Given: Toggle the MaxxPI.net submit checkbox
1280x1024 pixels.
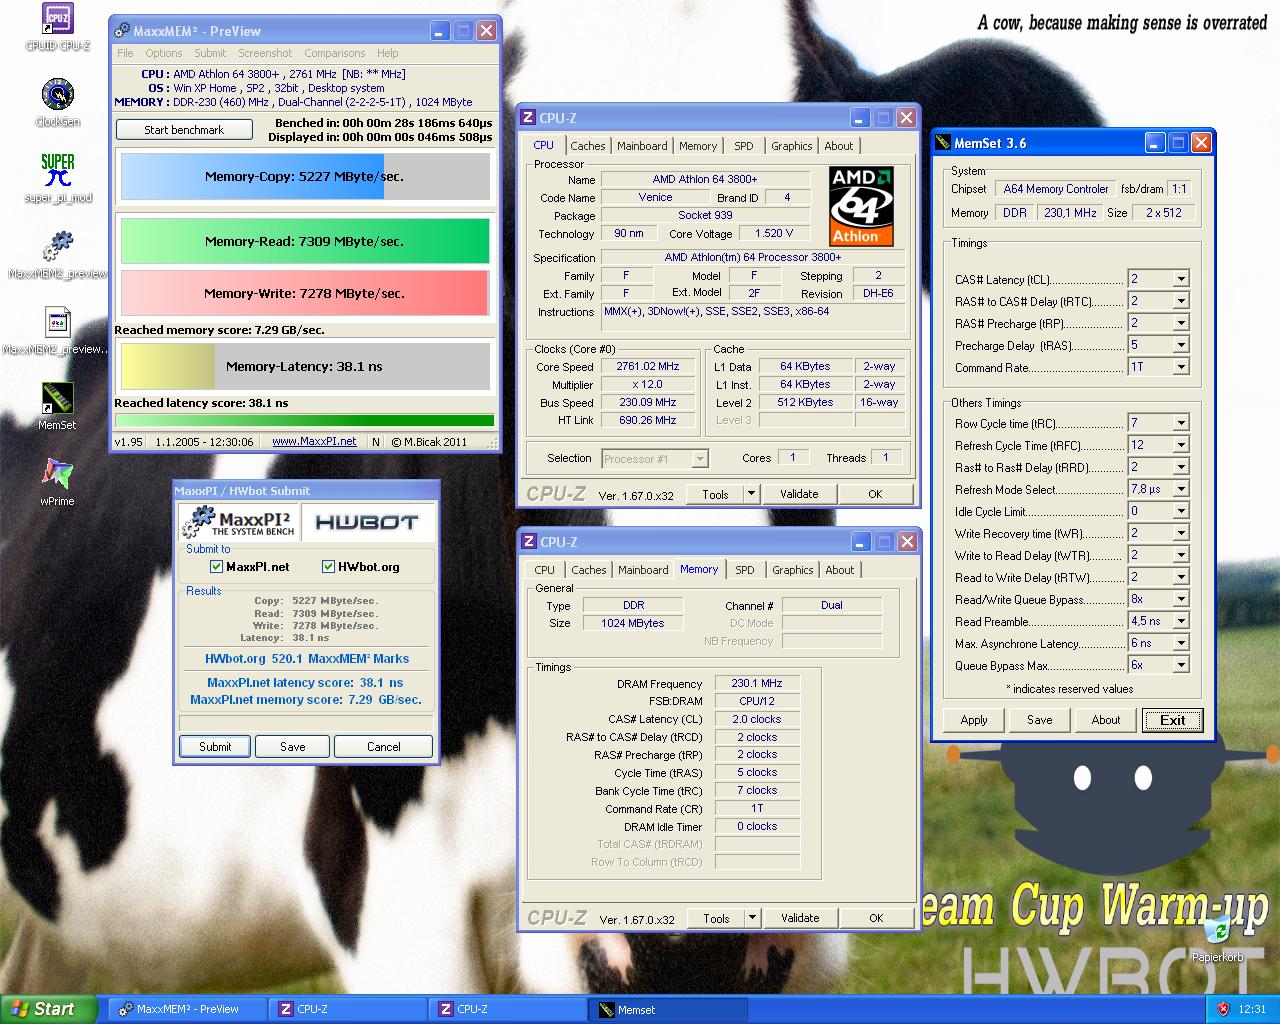Looking at the screenshot, I should [216, 566].
